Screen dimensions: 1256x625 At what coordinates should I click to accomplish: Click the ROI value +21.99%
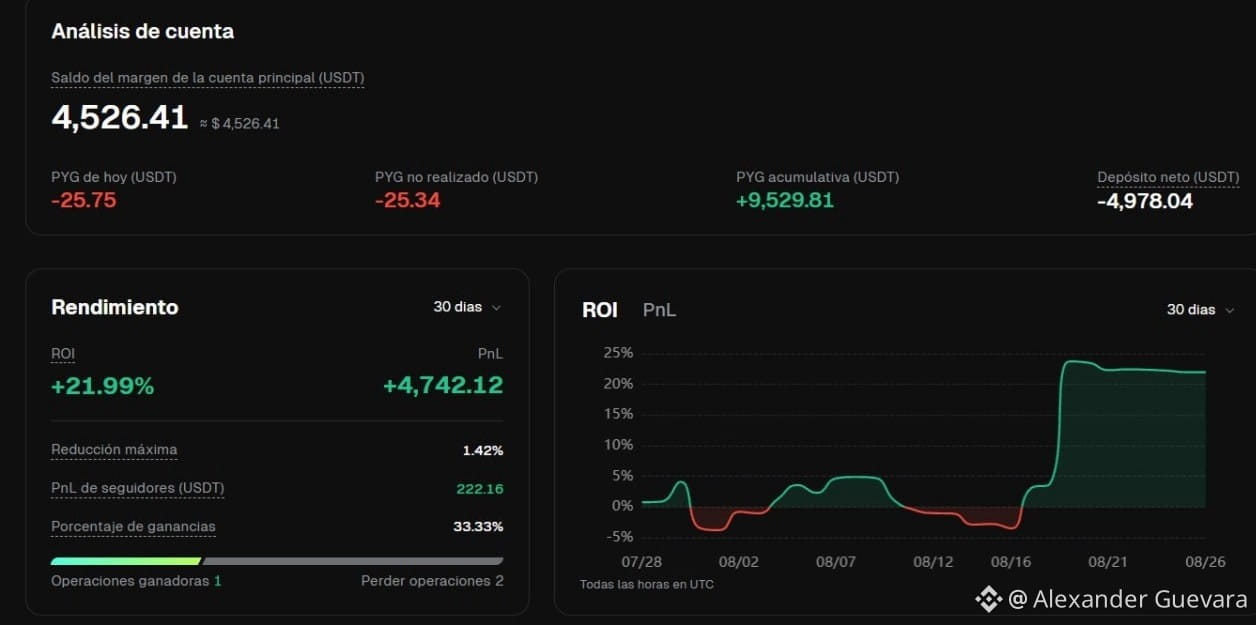click(x=103, y=385)
